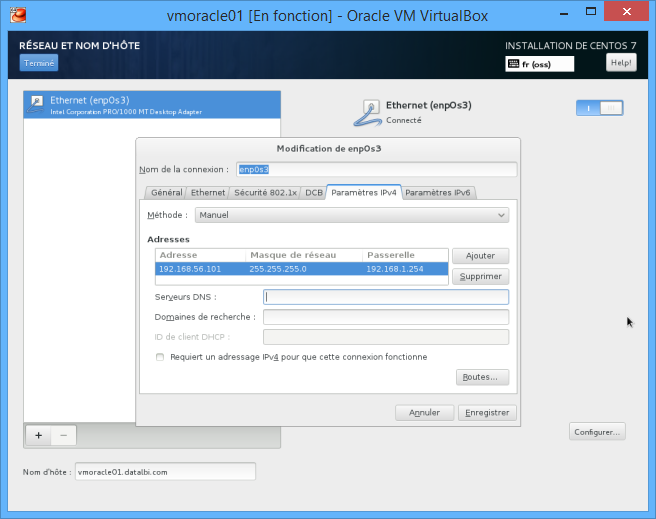This screenshot has width=656, height=519.
Task: Click the Passerelle column header
Action: tap(405, 255)
